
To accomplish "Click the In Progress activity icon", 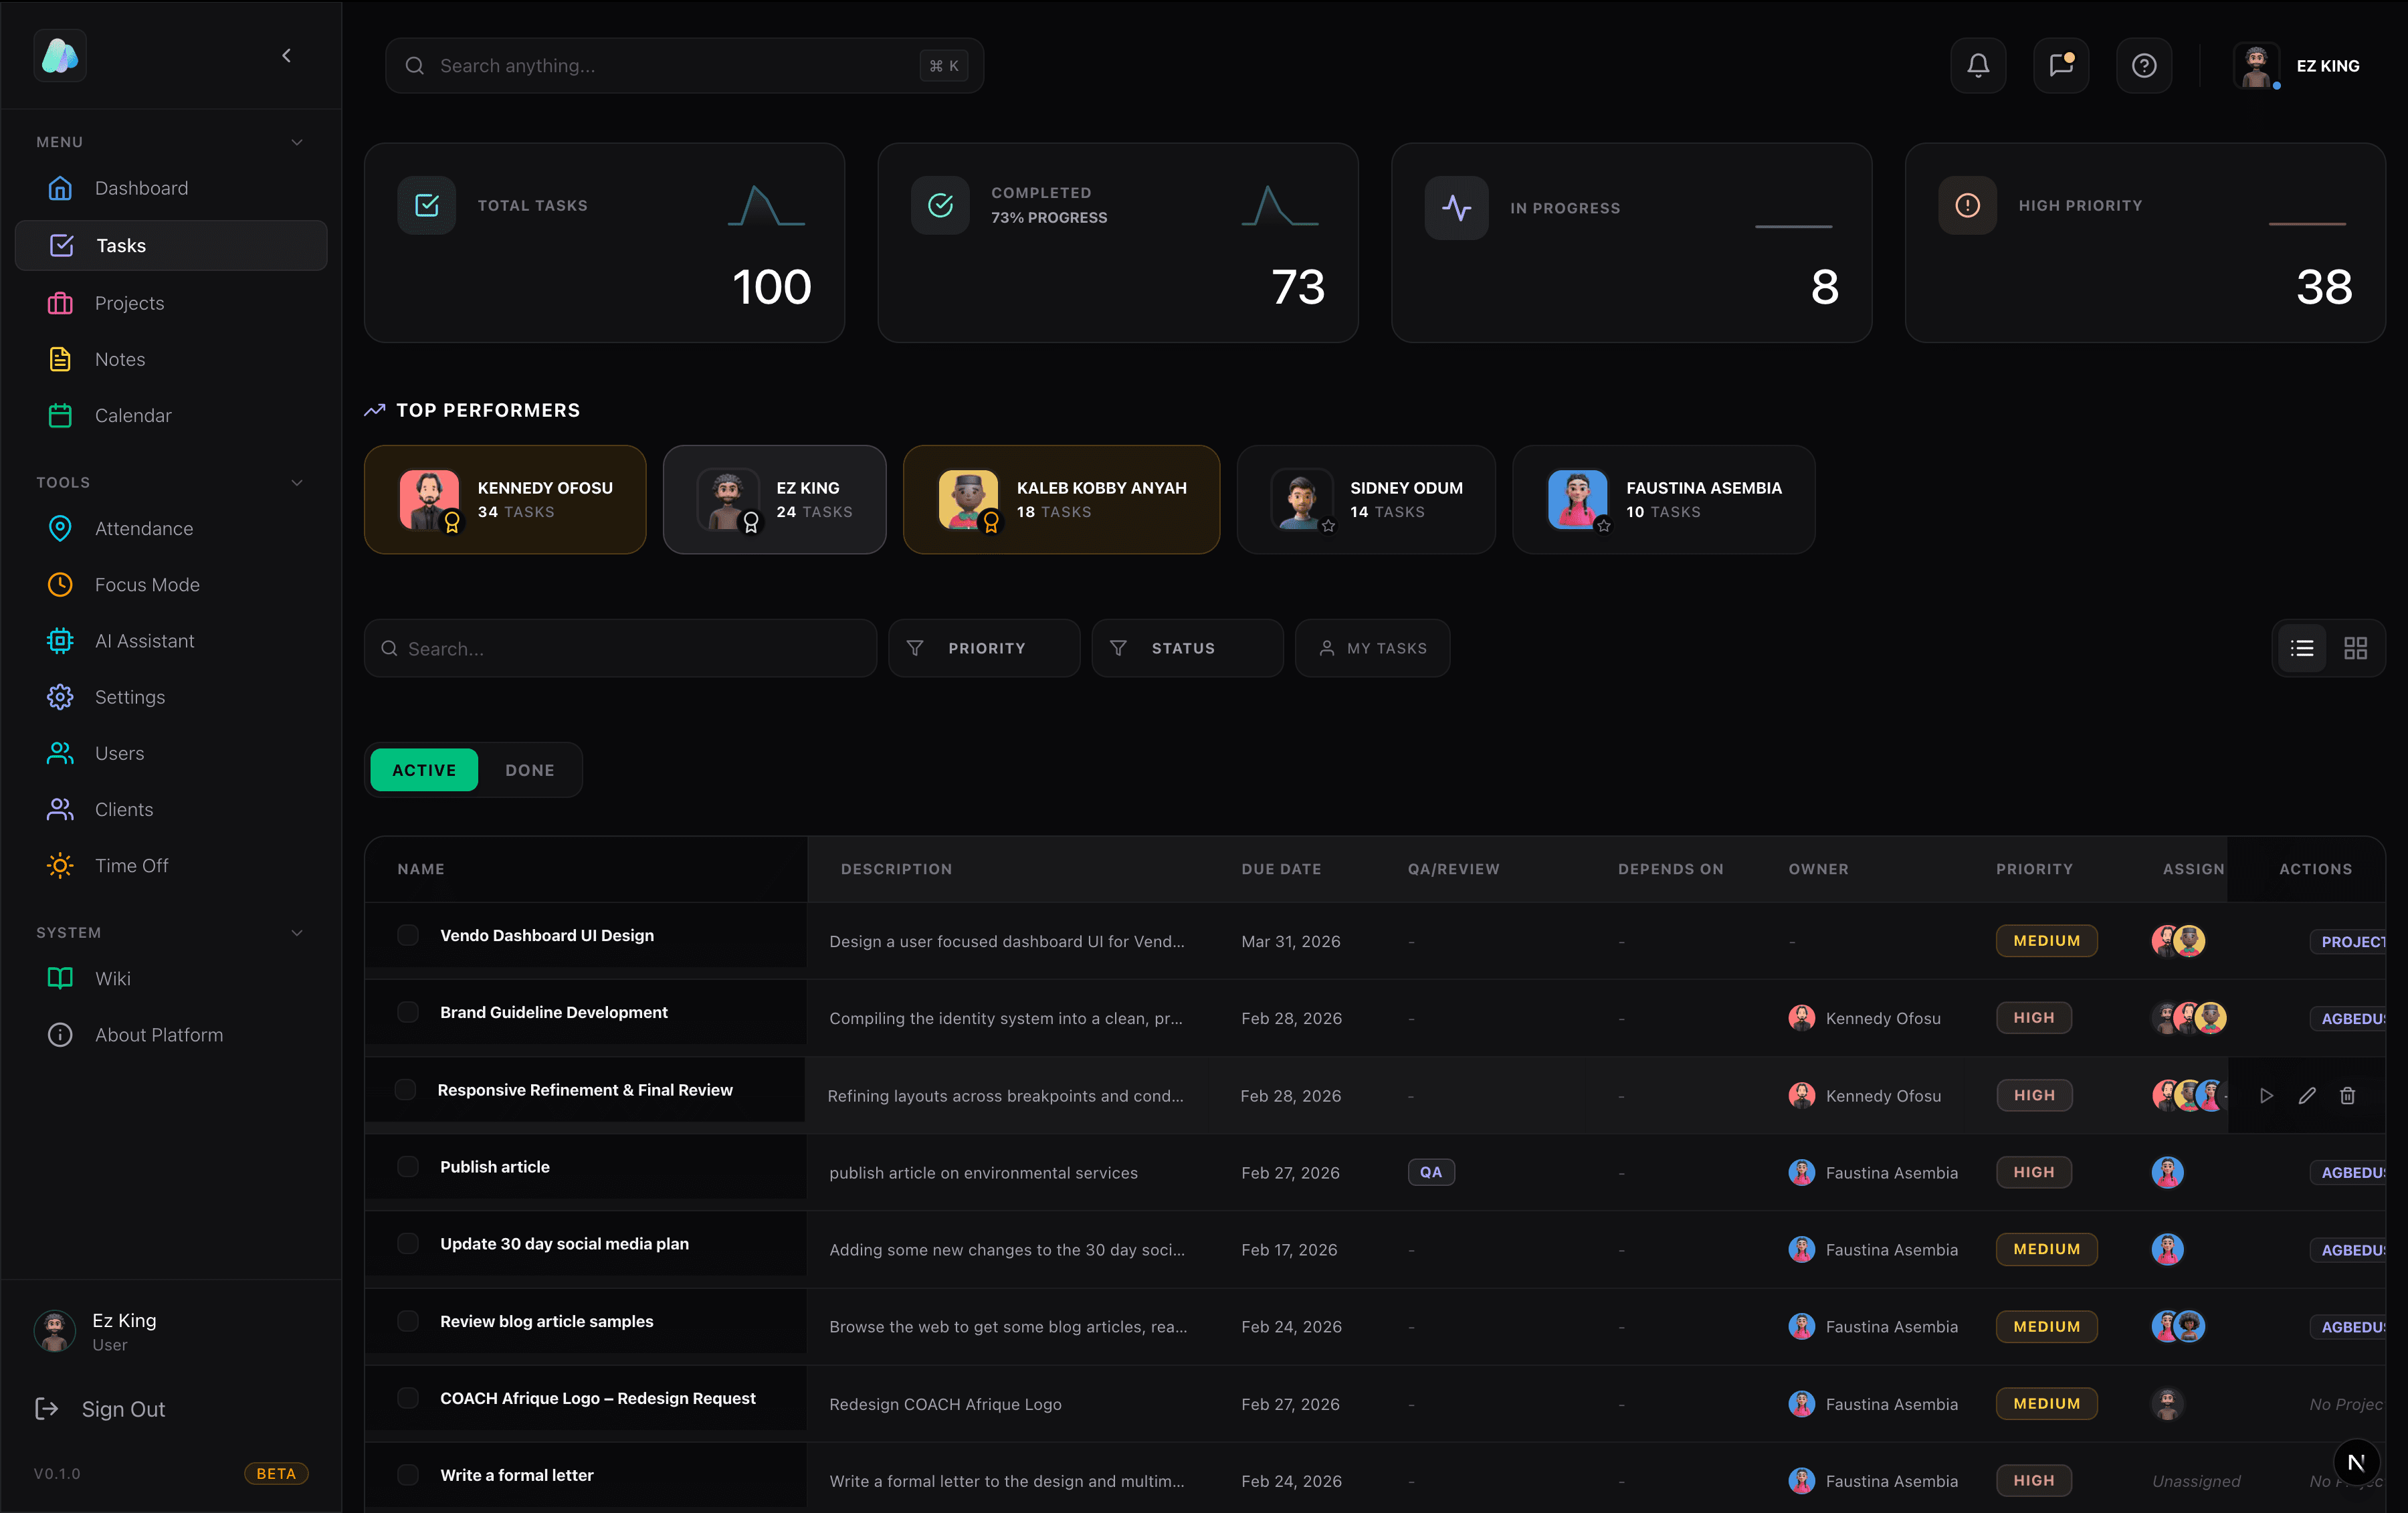I will (1456, 207).
